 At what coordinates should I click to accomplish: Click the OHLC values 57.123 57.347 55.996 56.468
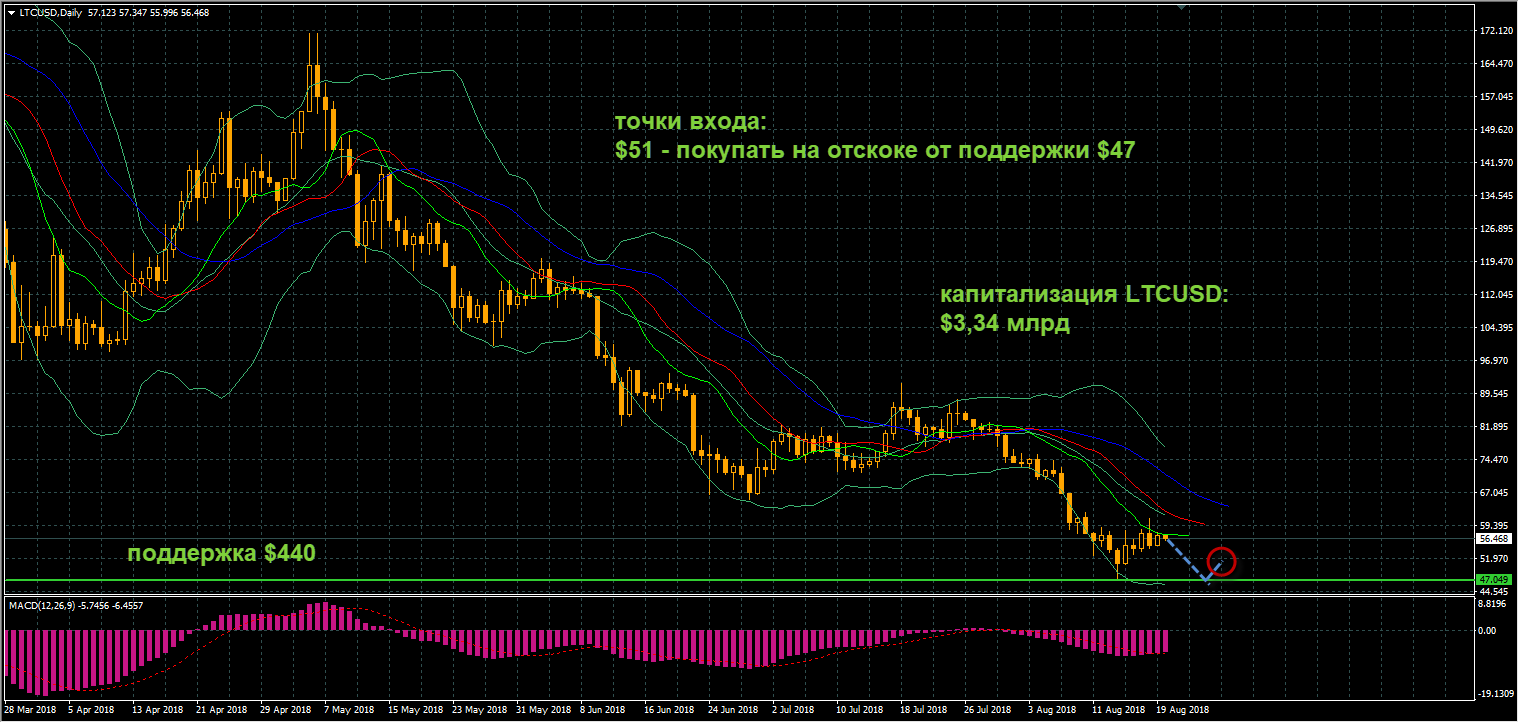tap(148, 13)
